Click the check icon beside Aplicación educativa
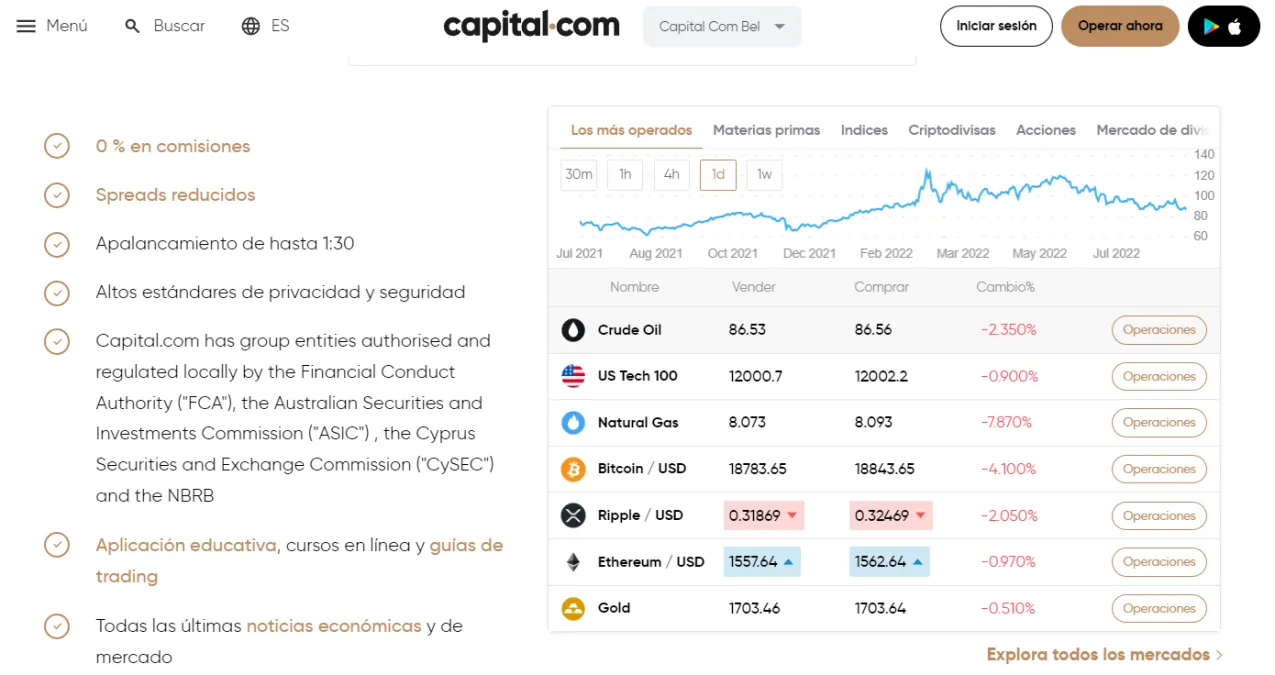The width and height of the screenshot is (1275, 675). [57, 545]
